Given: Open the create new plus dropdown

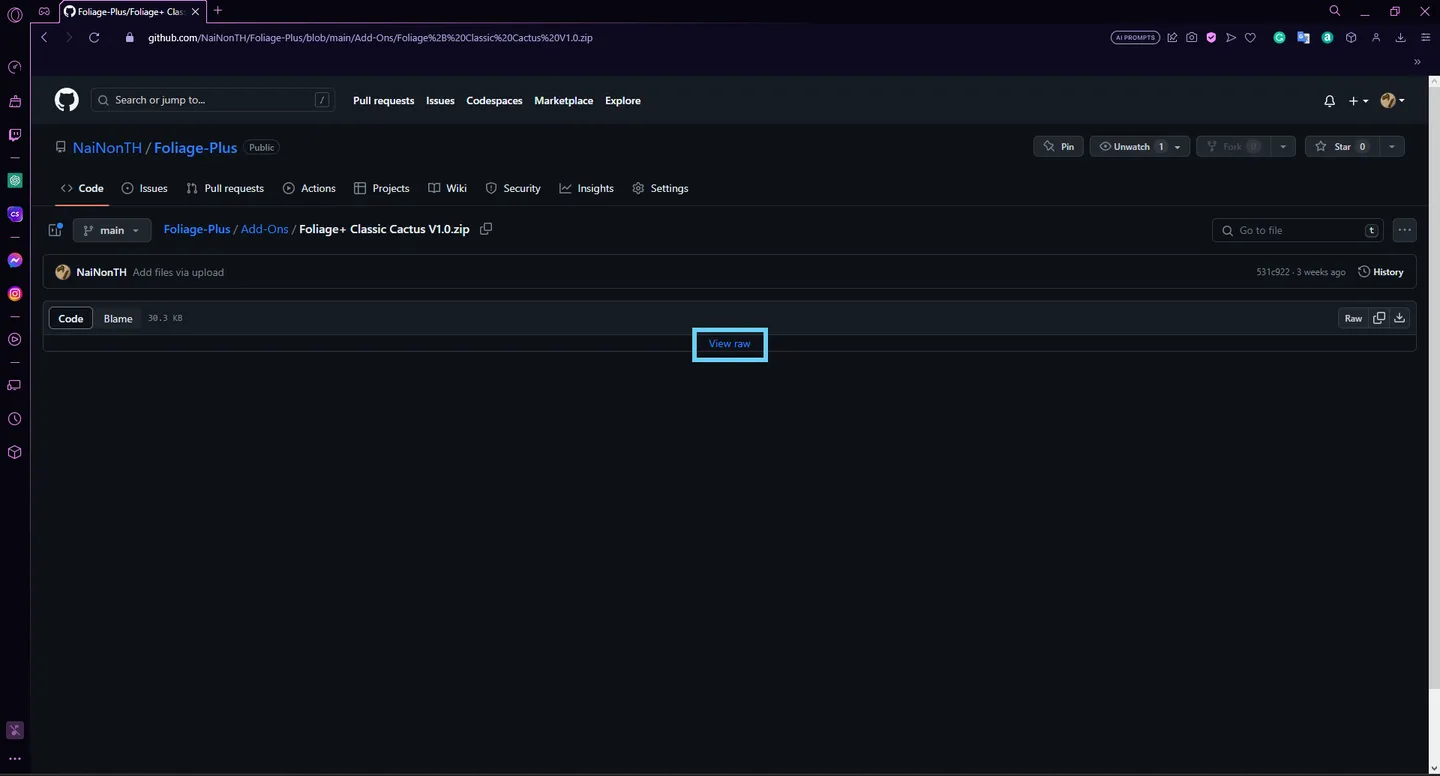Looking at the screenshot, I should pyautogui.click(x=1358, y=101).
